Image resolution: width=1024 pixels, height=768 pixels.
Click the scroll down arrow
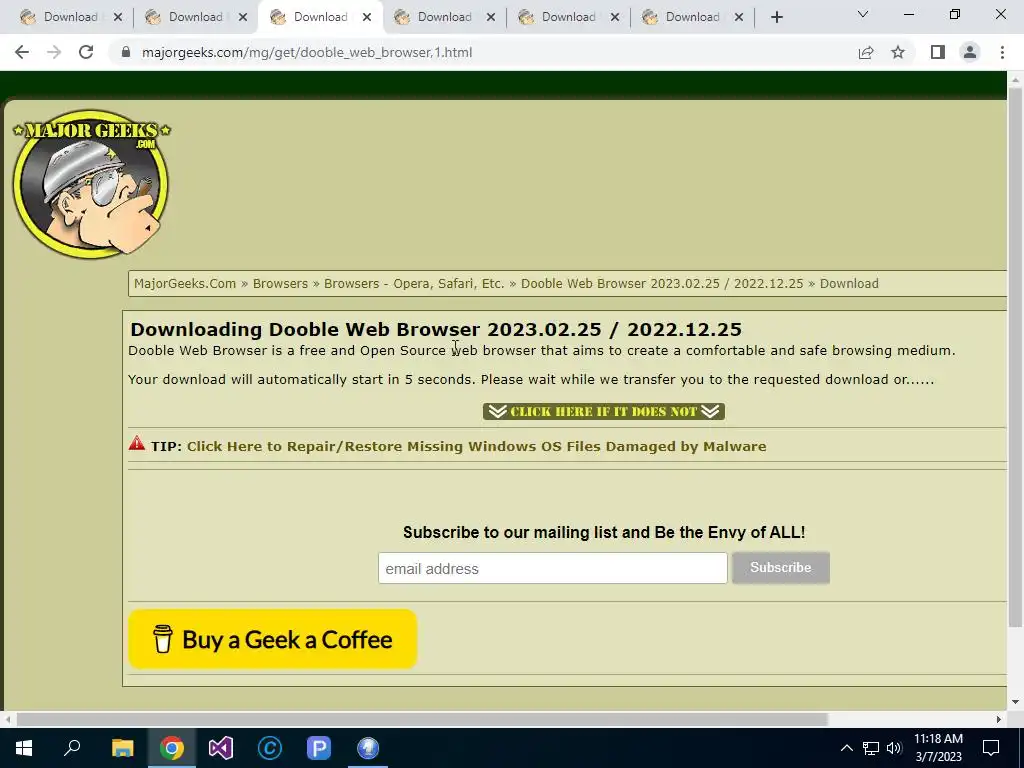(1015, 702)
